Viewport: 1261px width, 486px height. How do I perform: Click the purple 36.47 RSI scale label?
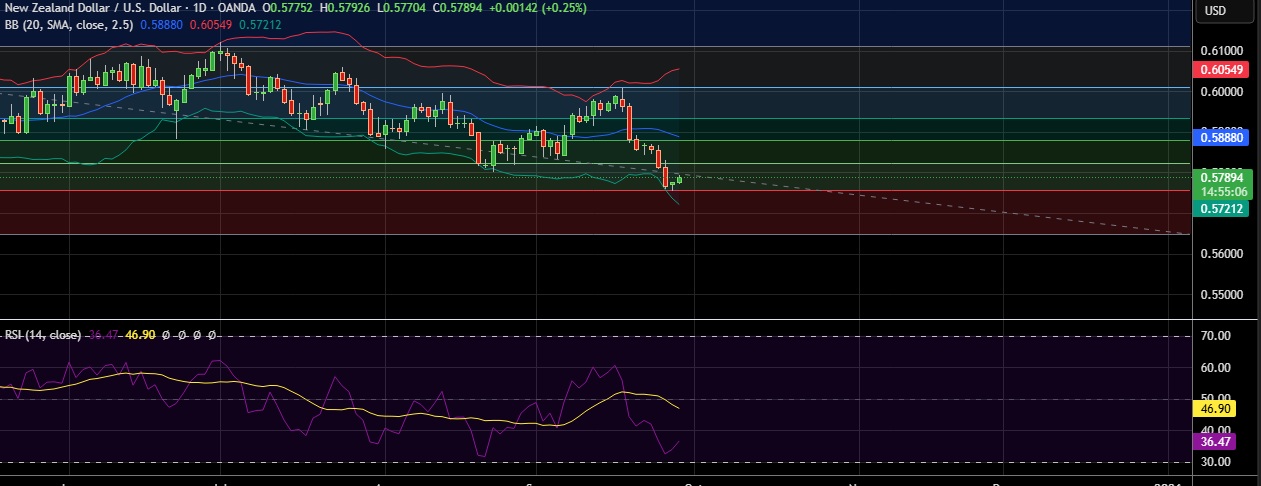1214,441
